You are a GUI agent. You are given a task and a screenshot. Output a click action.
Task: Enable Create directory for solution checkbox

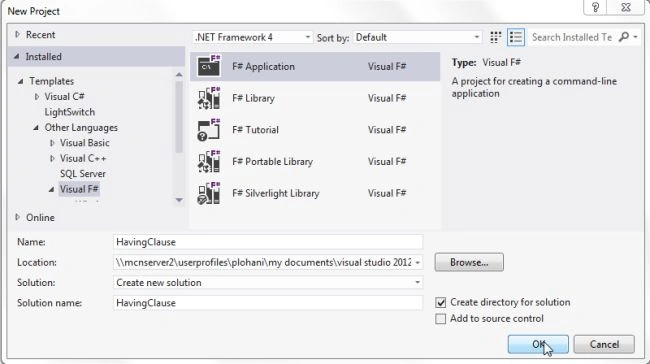(x=441, y=303)
